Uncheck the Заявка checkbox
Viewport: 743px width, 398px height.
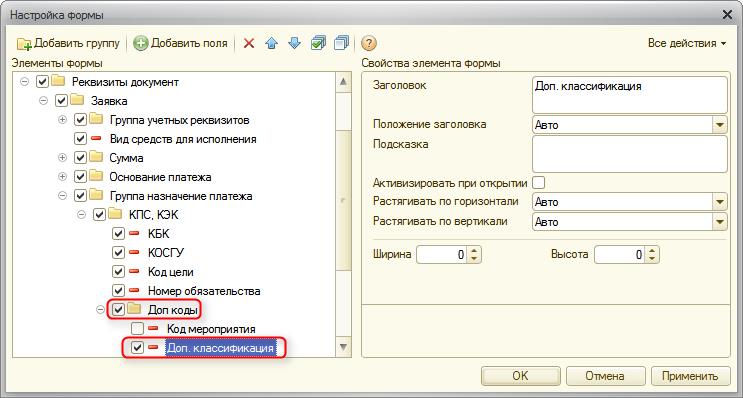61,101
